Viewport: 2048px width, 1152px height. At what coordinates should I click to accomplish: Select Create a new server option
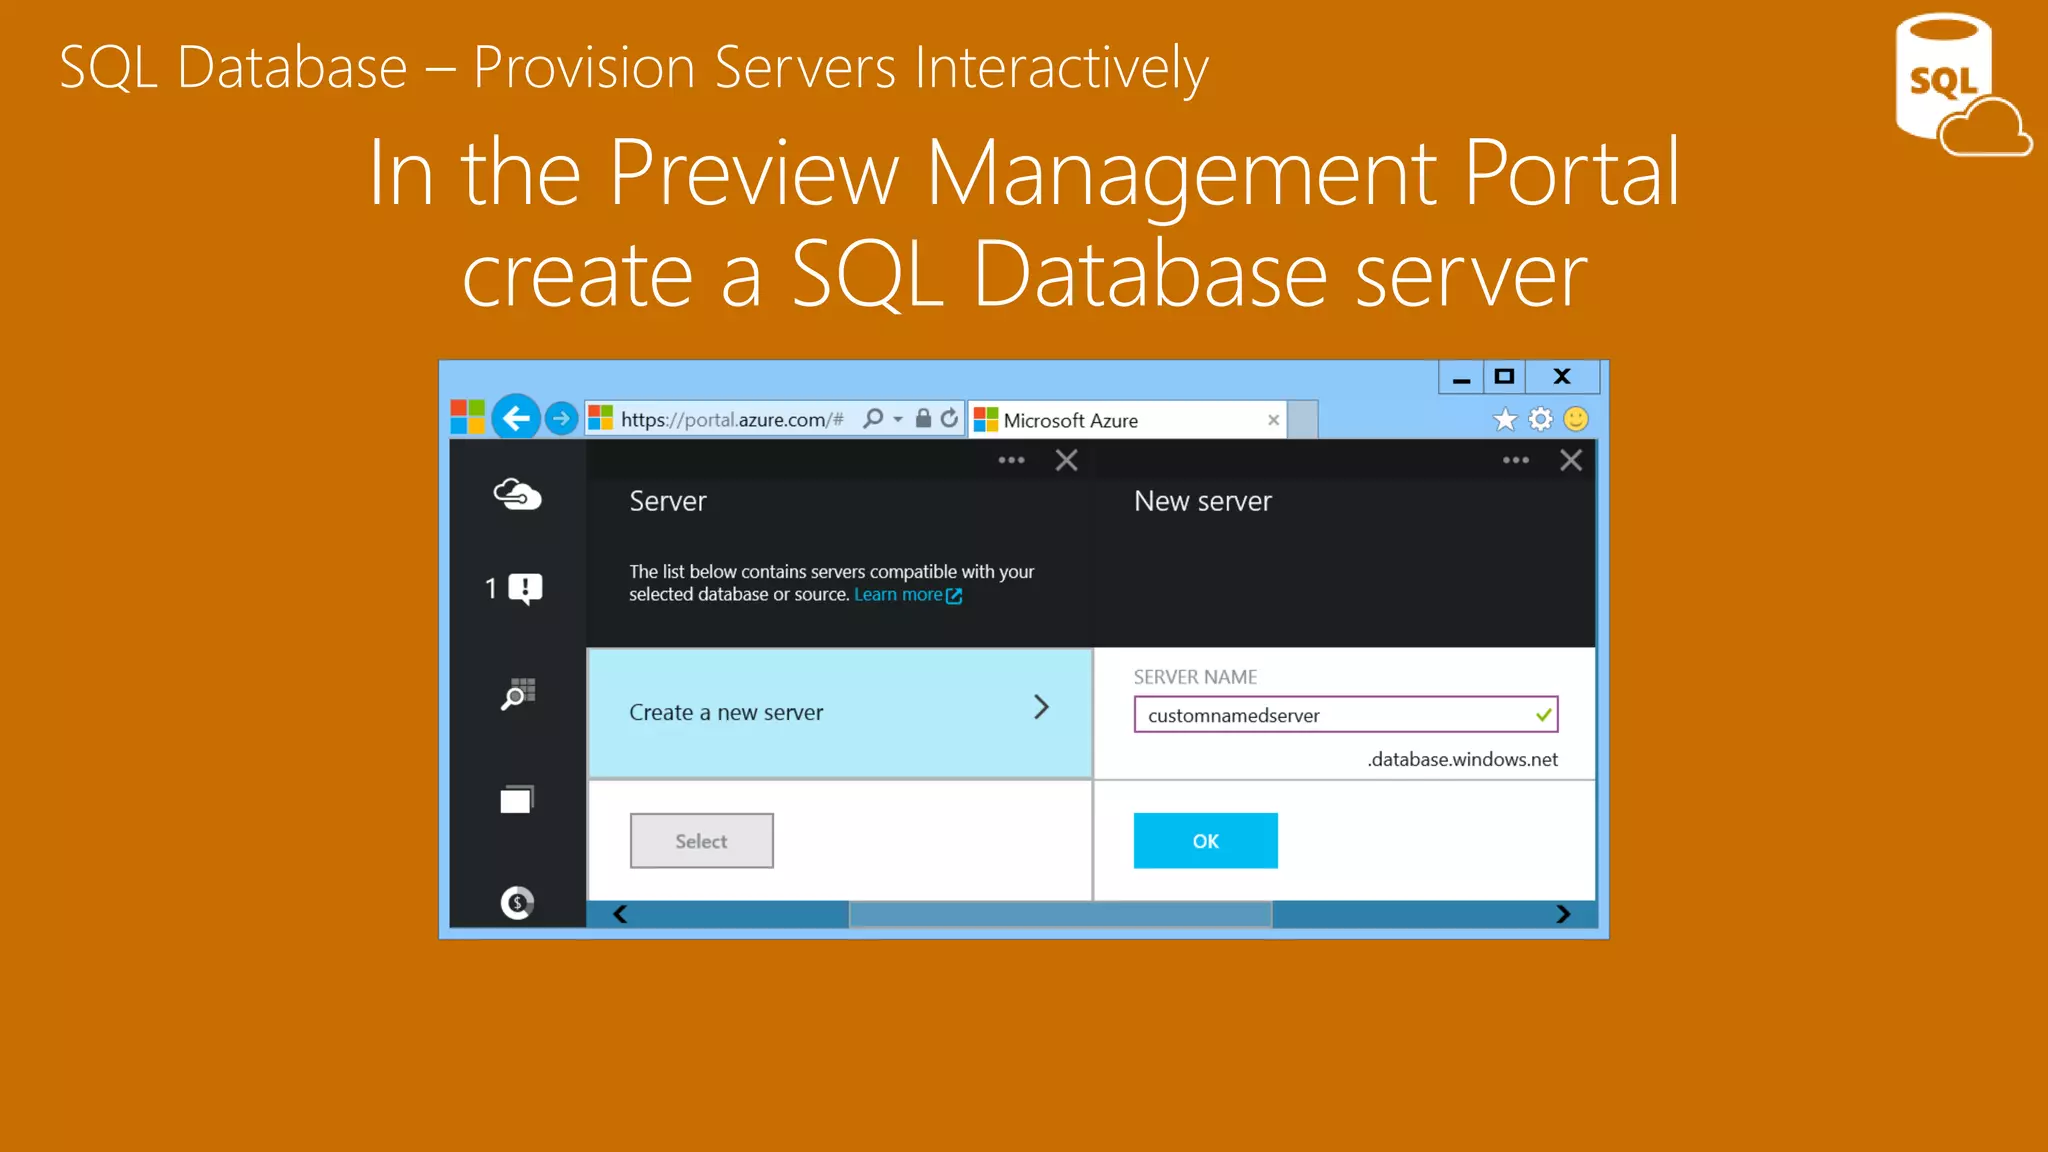point(840,713)
